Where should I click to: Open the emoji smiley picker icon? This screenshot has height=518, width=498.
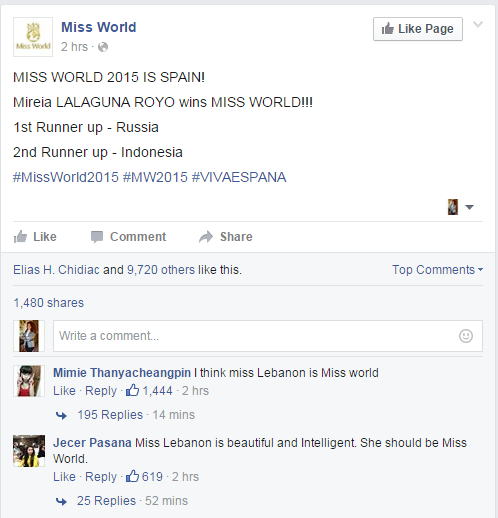pos(466,336)
